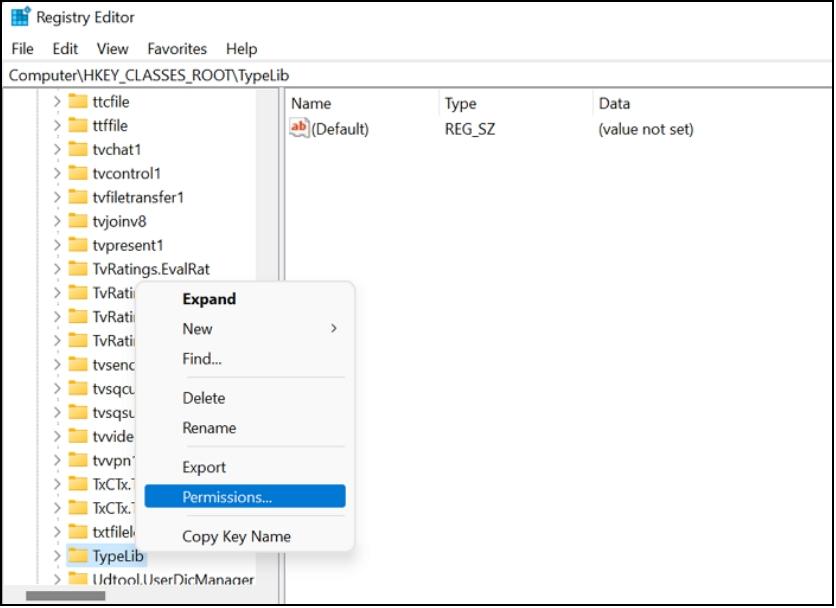Click the TypeLib folder icon
The width and height of the screenshot is (836, 608).
click(x=78, y=556)
